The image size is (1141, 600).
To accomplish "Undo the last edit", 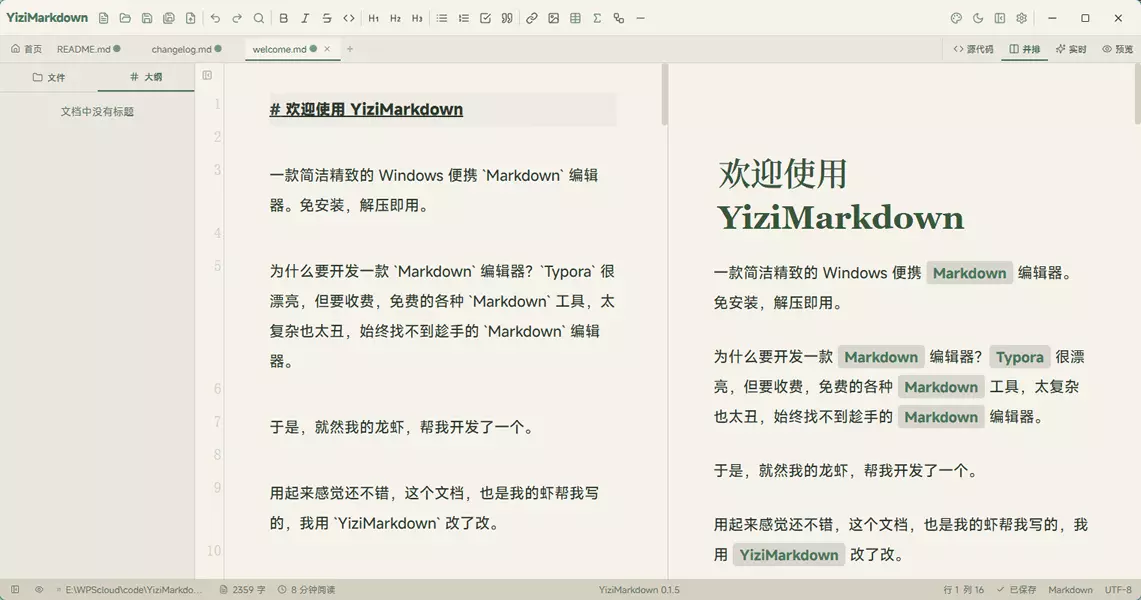I will (215, 18).
